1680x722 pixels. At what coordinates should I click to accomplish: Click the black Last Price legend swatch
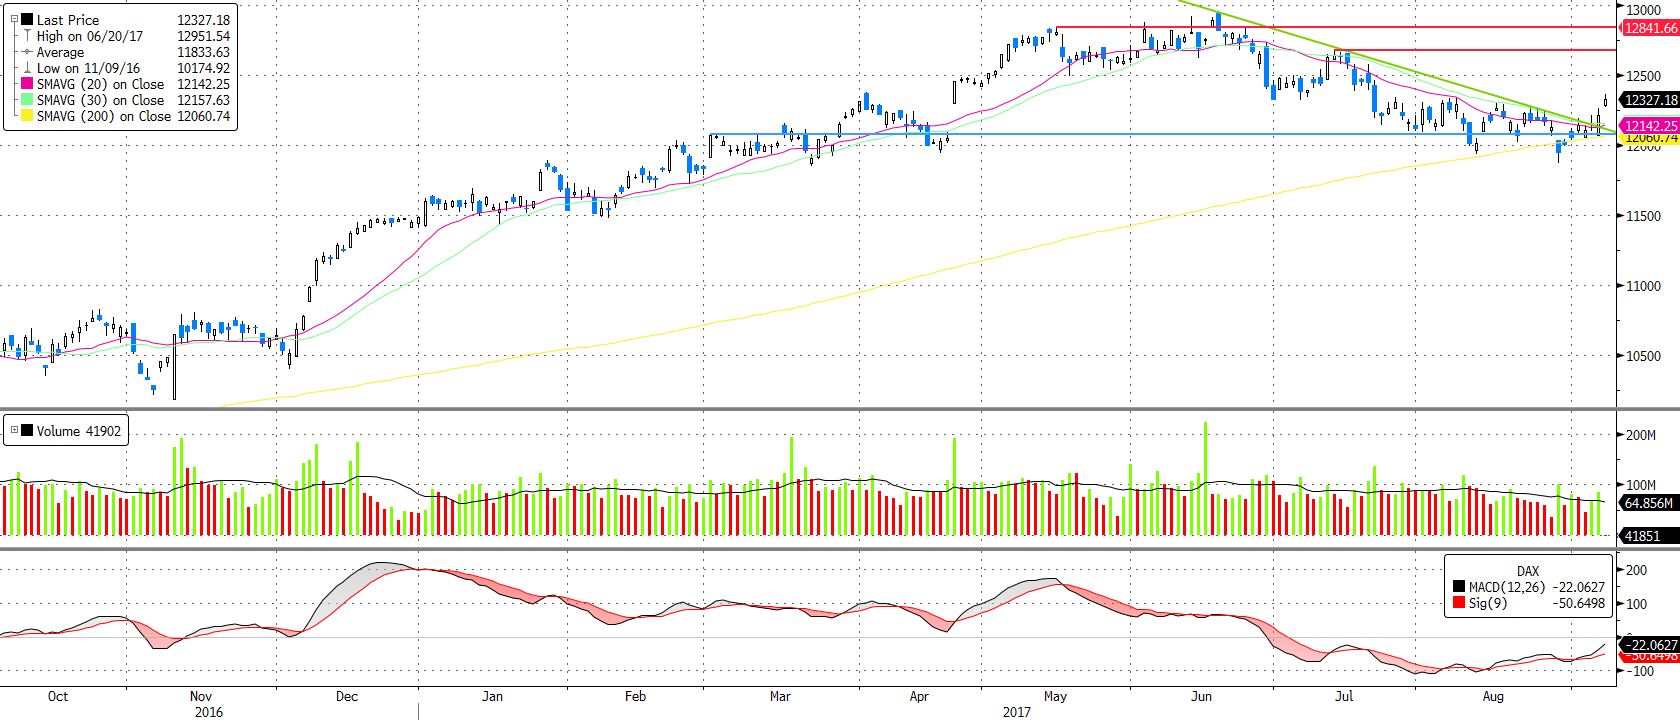pyautogui.click(x=27, y=19)
